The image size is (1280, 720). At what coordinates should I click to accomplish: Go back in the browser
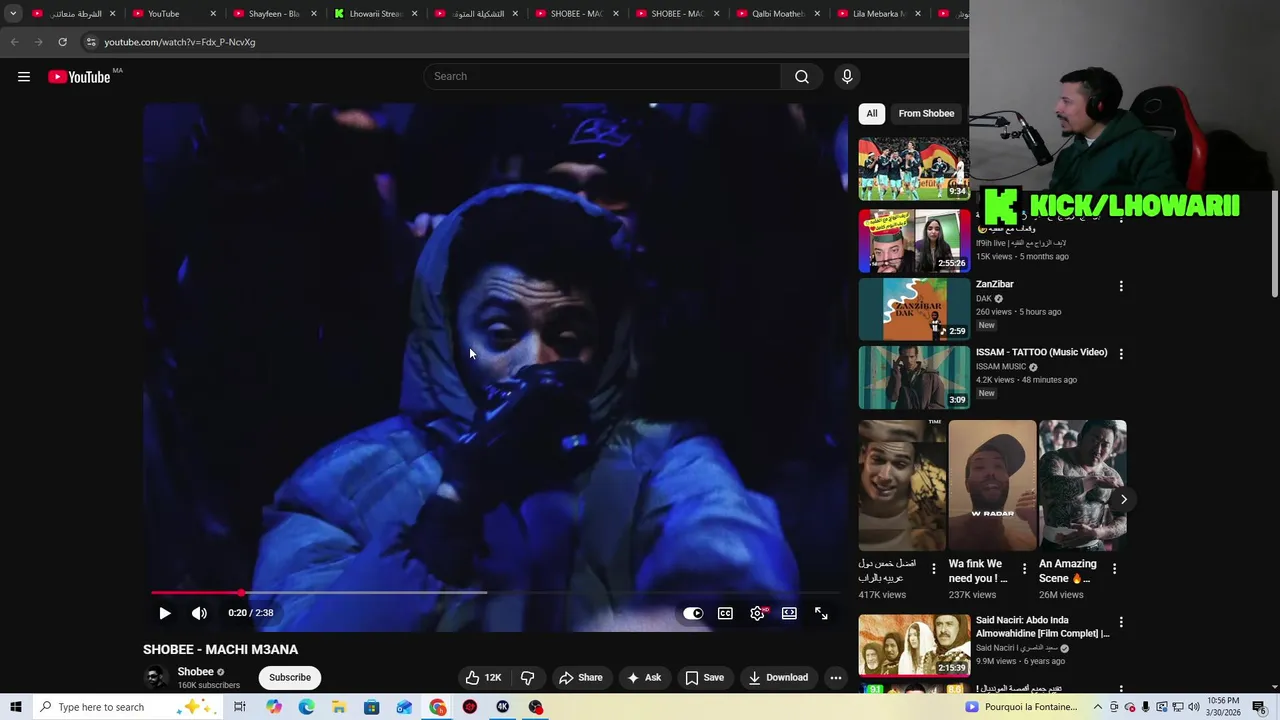coord(14,42)
